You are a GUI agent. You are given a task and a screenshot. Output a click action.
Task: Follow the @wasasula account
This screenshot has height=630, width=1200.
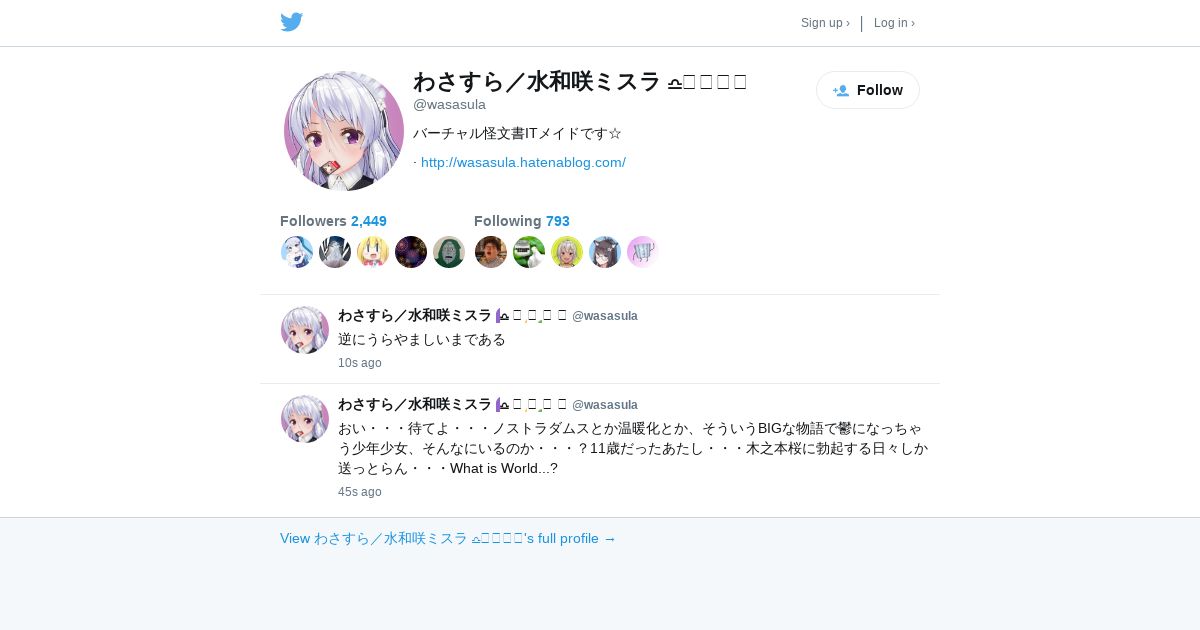pyautogui.click(x=868, y=90)
